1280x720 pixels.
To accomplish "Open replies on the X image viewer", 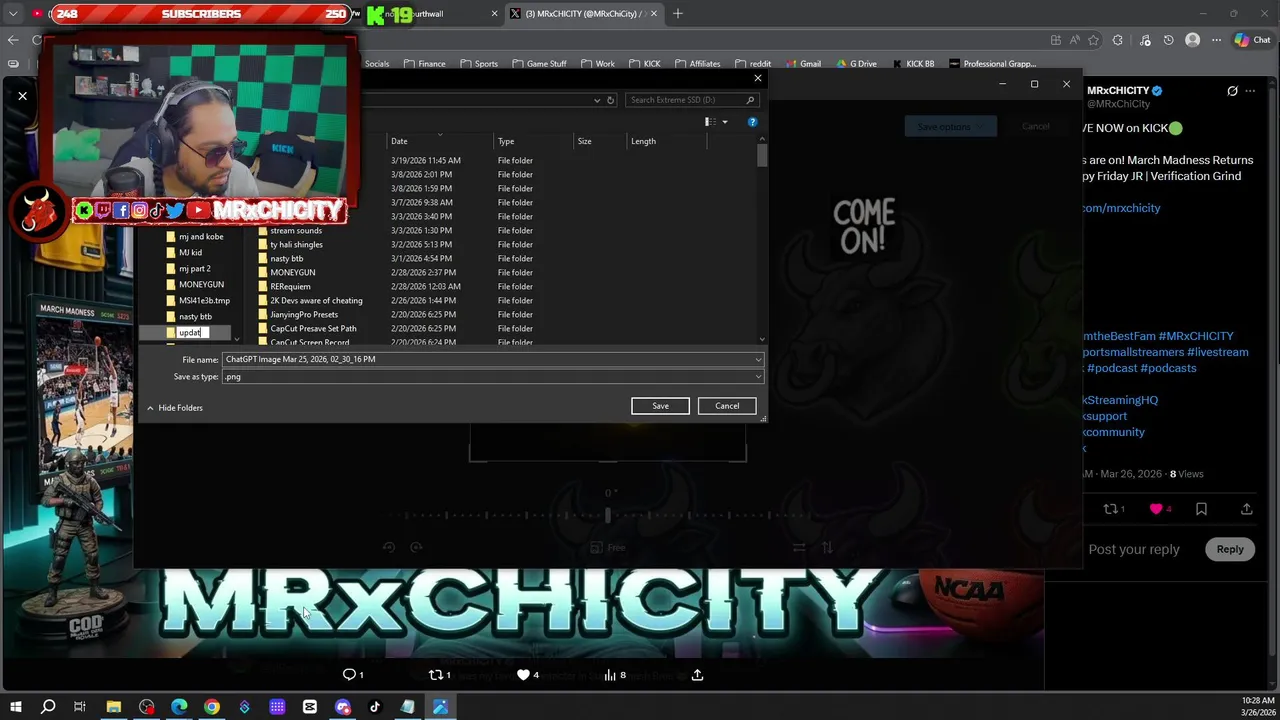I will tap(353, 675).
